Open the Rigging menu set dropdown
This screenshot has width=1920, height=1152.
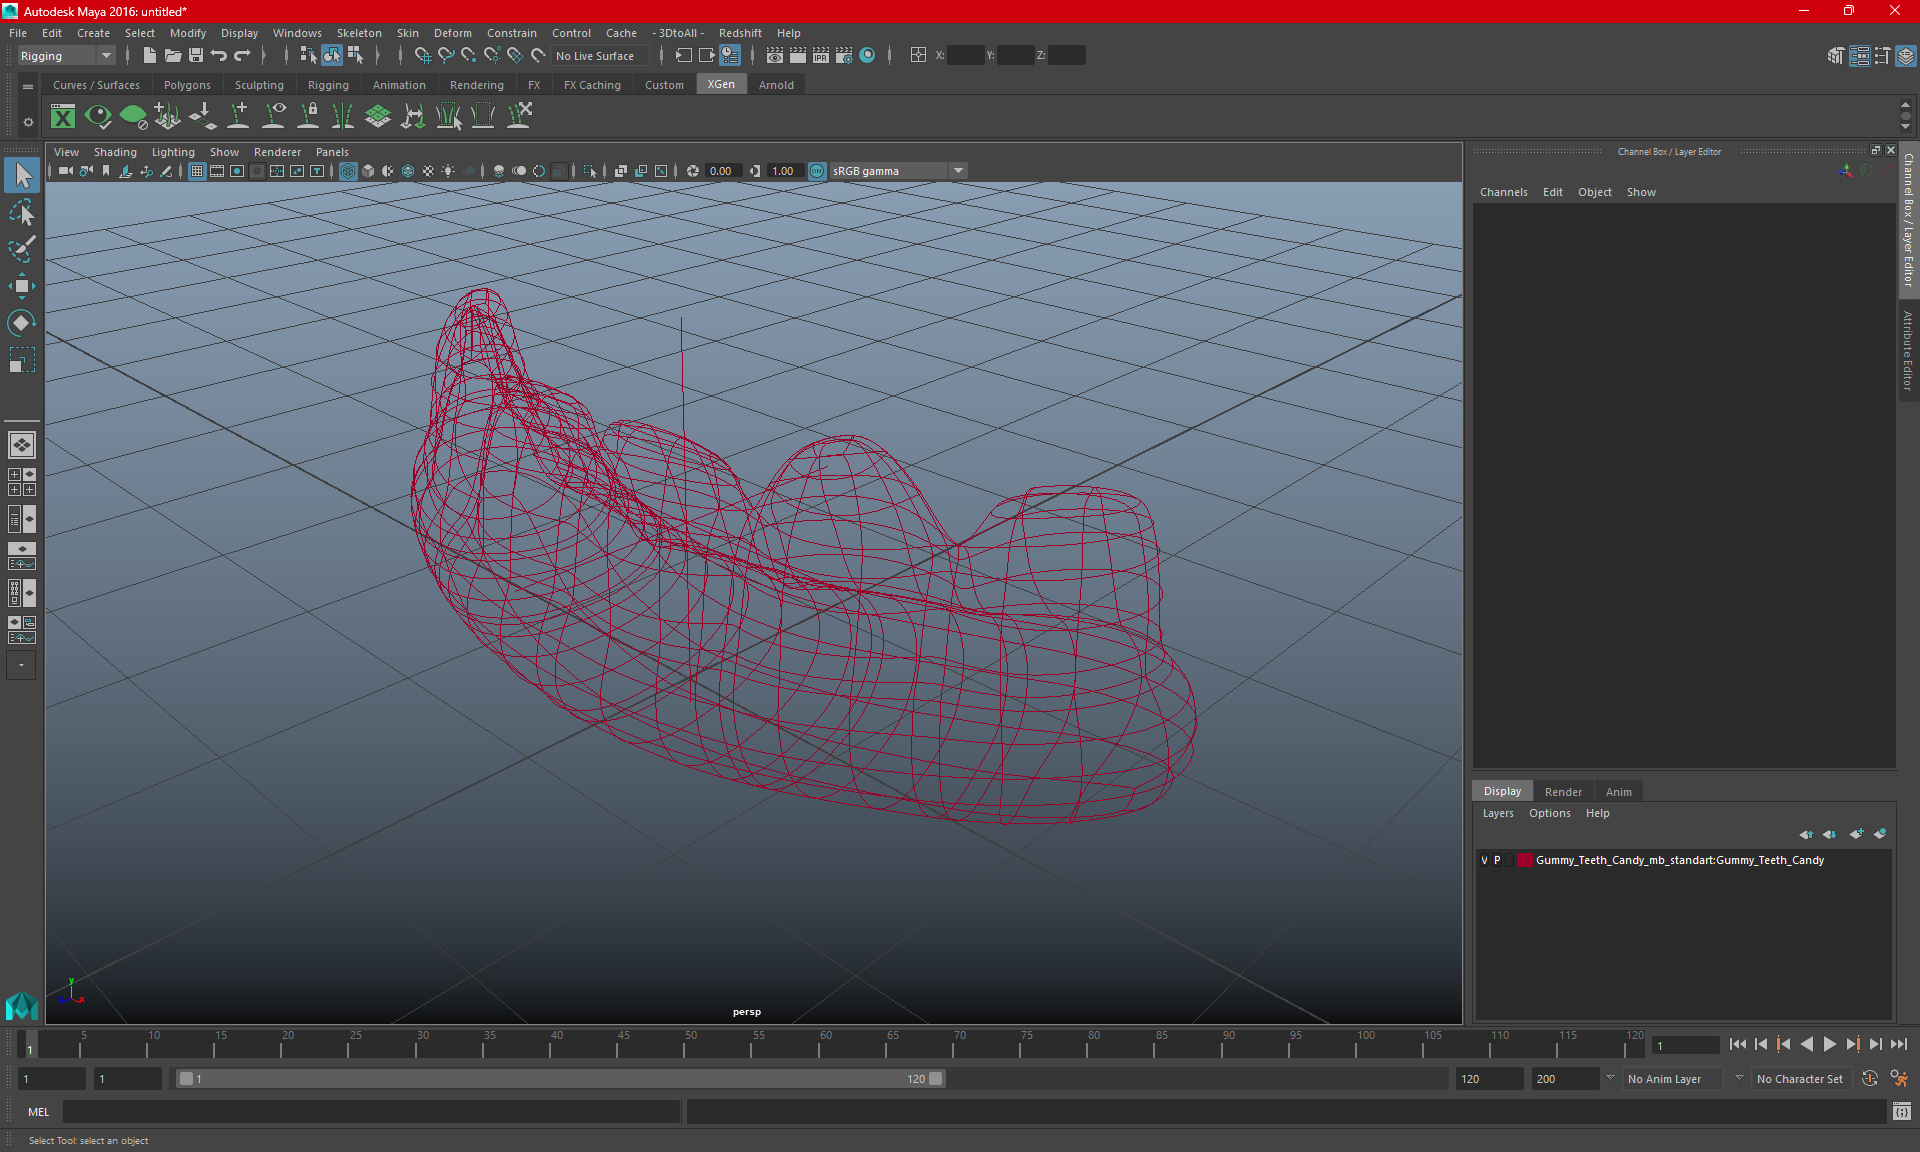click(66, 56)
